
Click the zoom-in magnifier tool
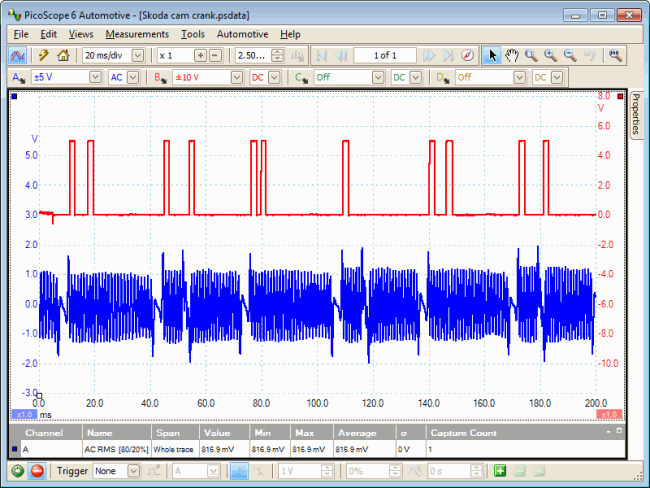click(x=550, y=56)
